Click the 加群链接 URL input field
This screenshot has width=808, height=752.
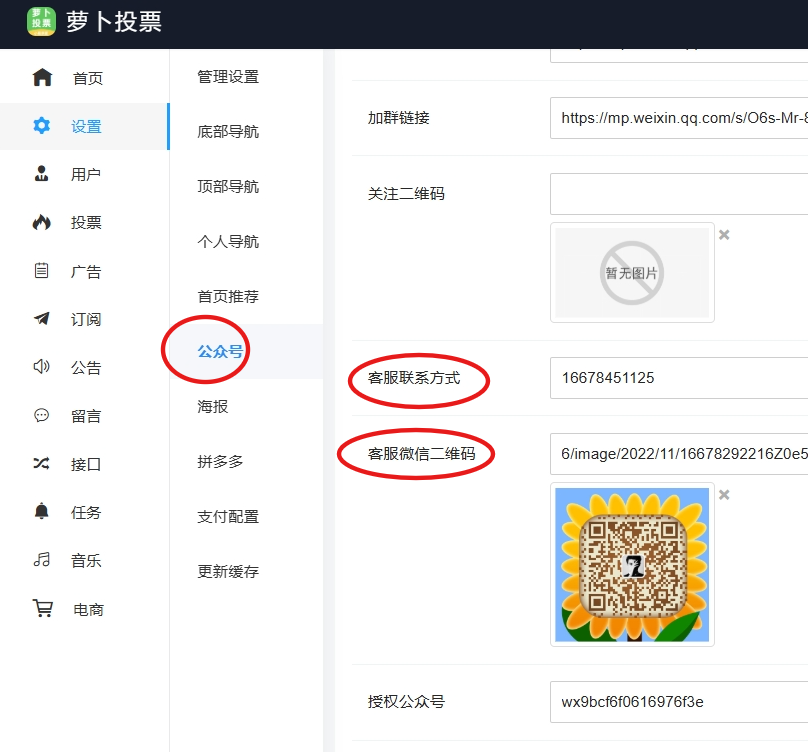pos(679,118)
